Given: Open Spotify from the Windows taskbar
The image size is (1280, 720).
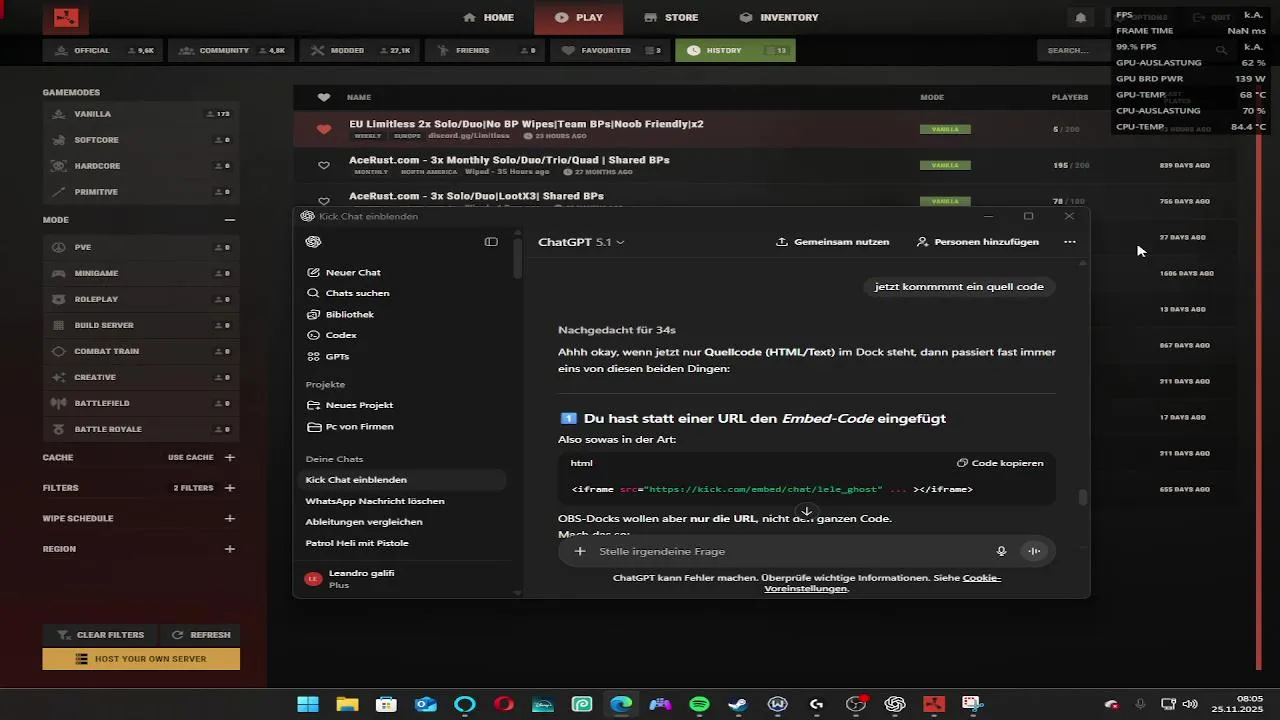Looking at the screenshot, I should pos(699,704).
